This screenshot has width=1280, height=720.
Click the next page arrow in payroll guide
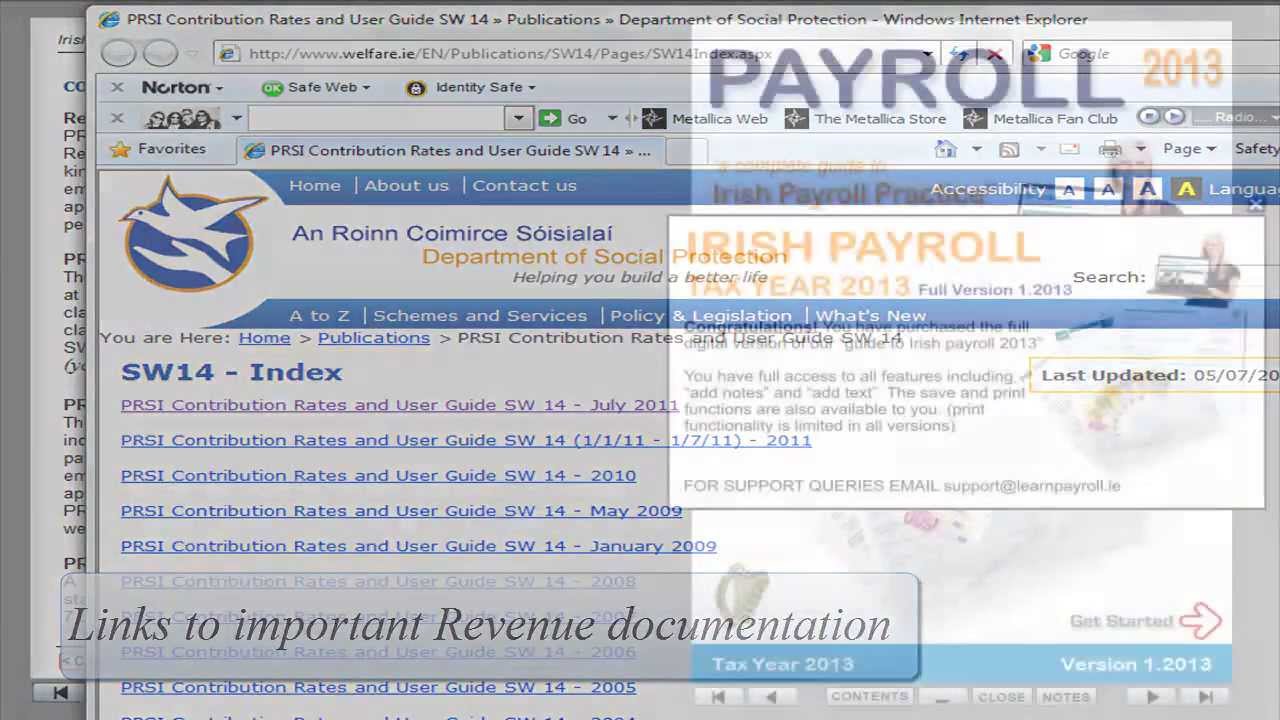tap(1152, 697)
